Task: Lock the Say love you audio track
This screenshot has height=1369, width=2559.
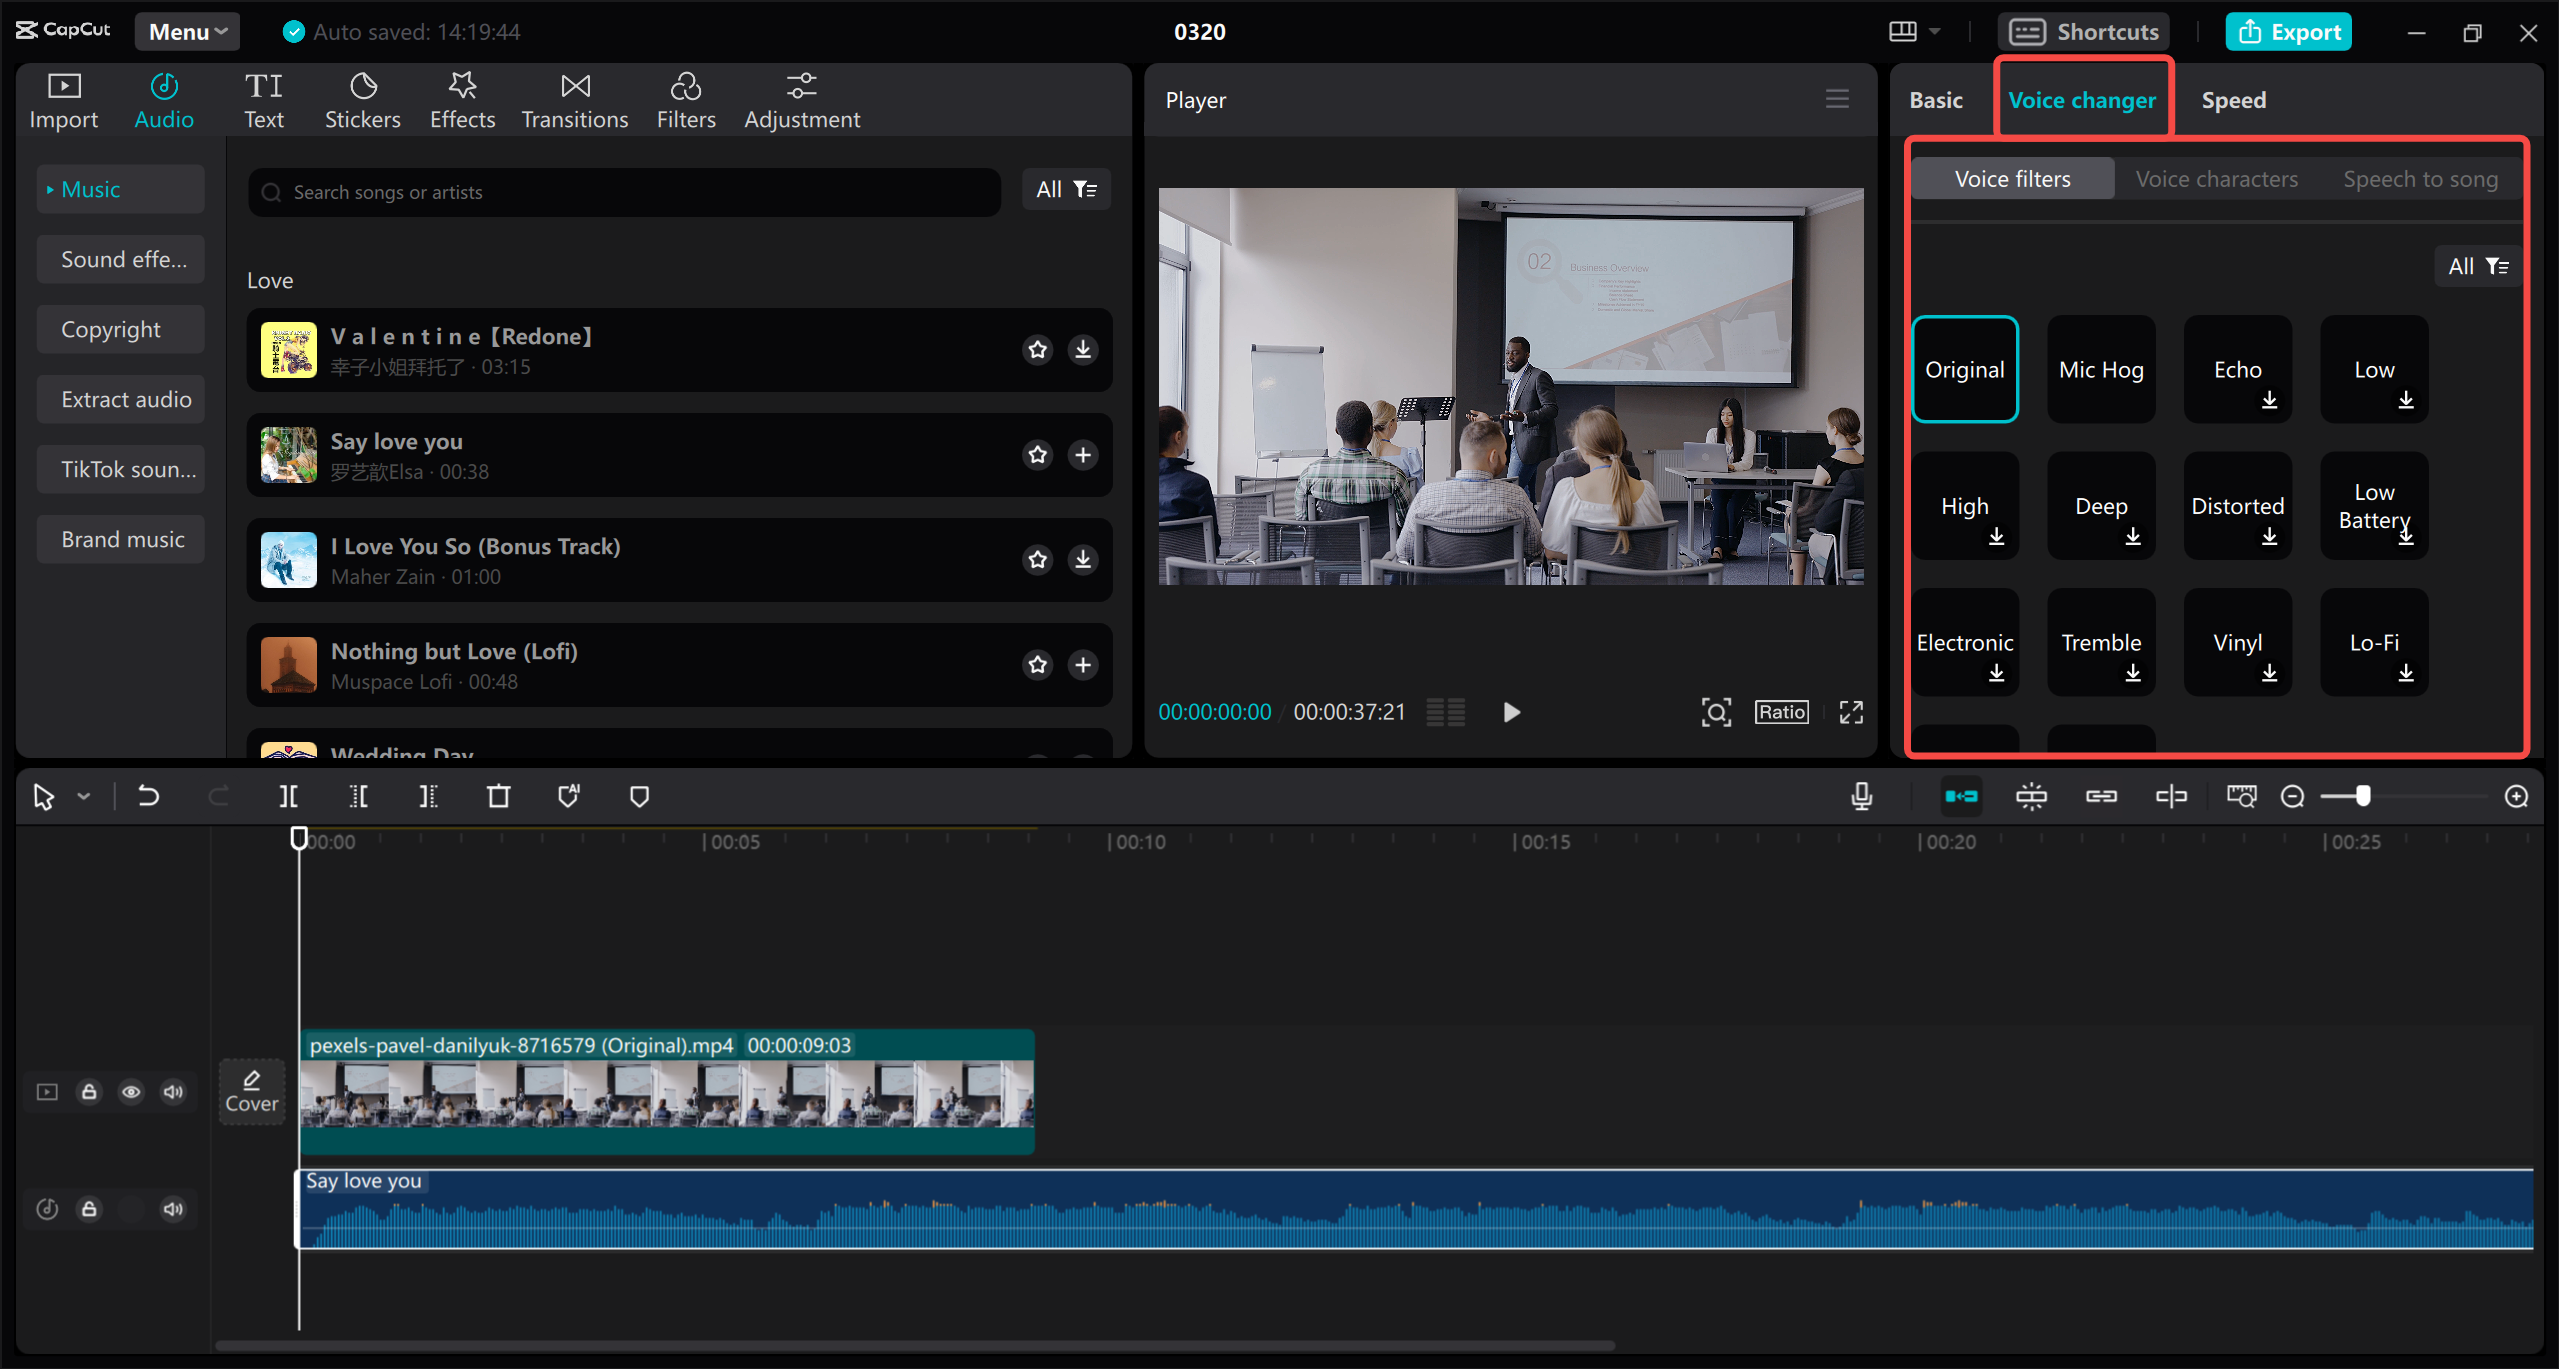Action: tap(89, 1209)
